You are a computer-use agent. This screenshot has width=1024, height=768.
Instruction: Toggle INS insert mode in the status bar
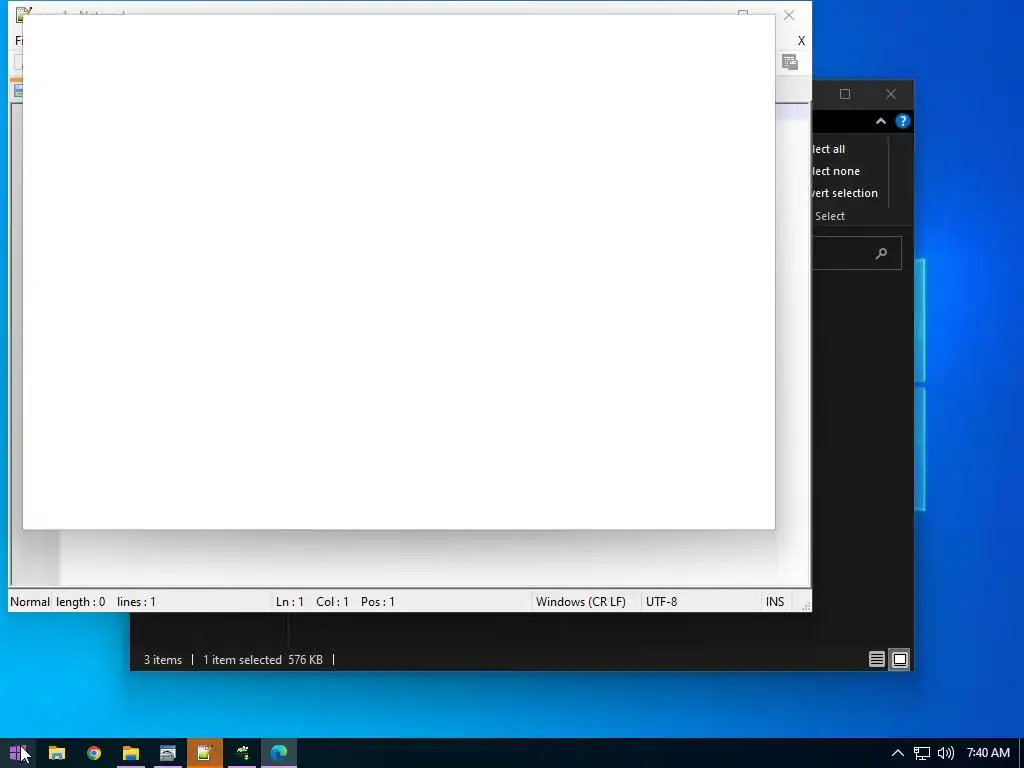775,601
